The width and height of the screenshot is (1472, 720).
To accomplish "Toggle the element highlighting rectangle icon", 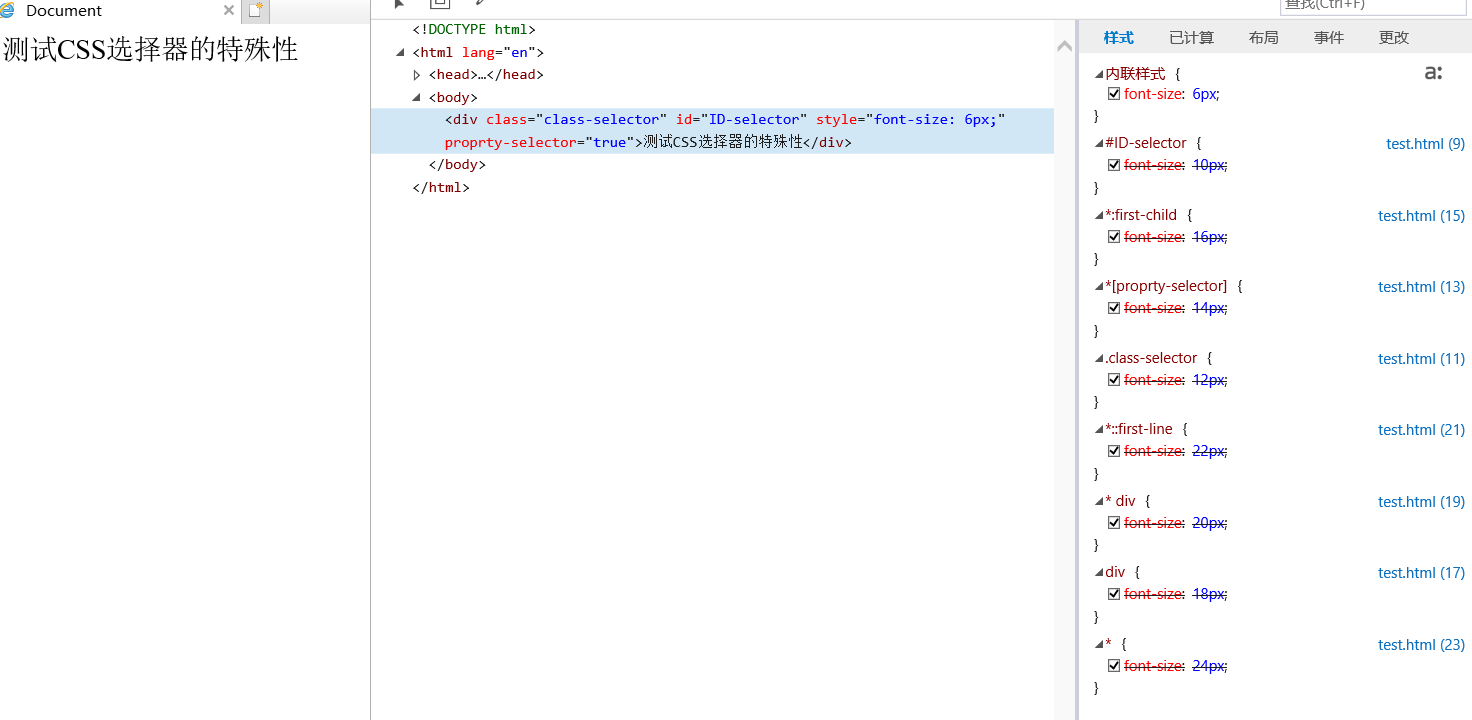I will click(x=440, y=4).
